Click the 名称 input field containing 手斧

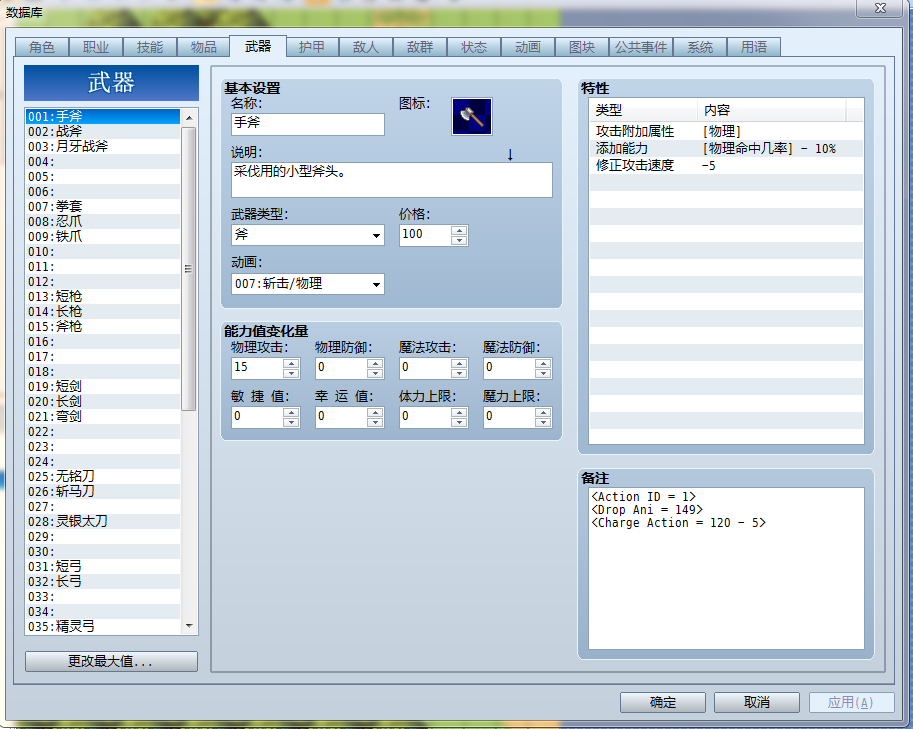307,123
